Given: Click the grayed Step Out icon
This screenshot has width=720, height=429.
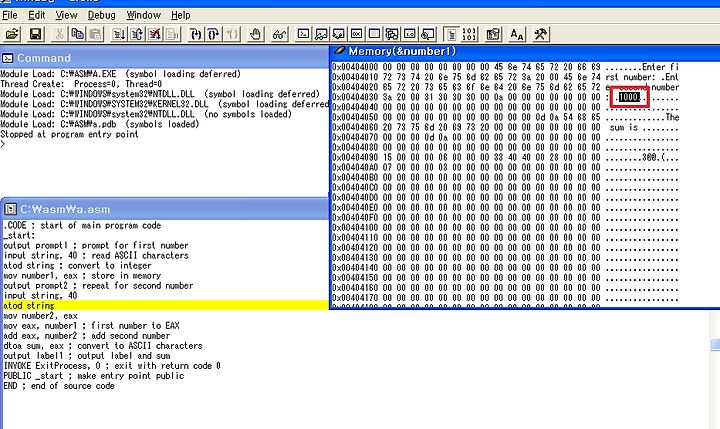Looking at the screenshot, I should (232, 34).
